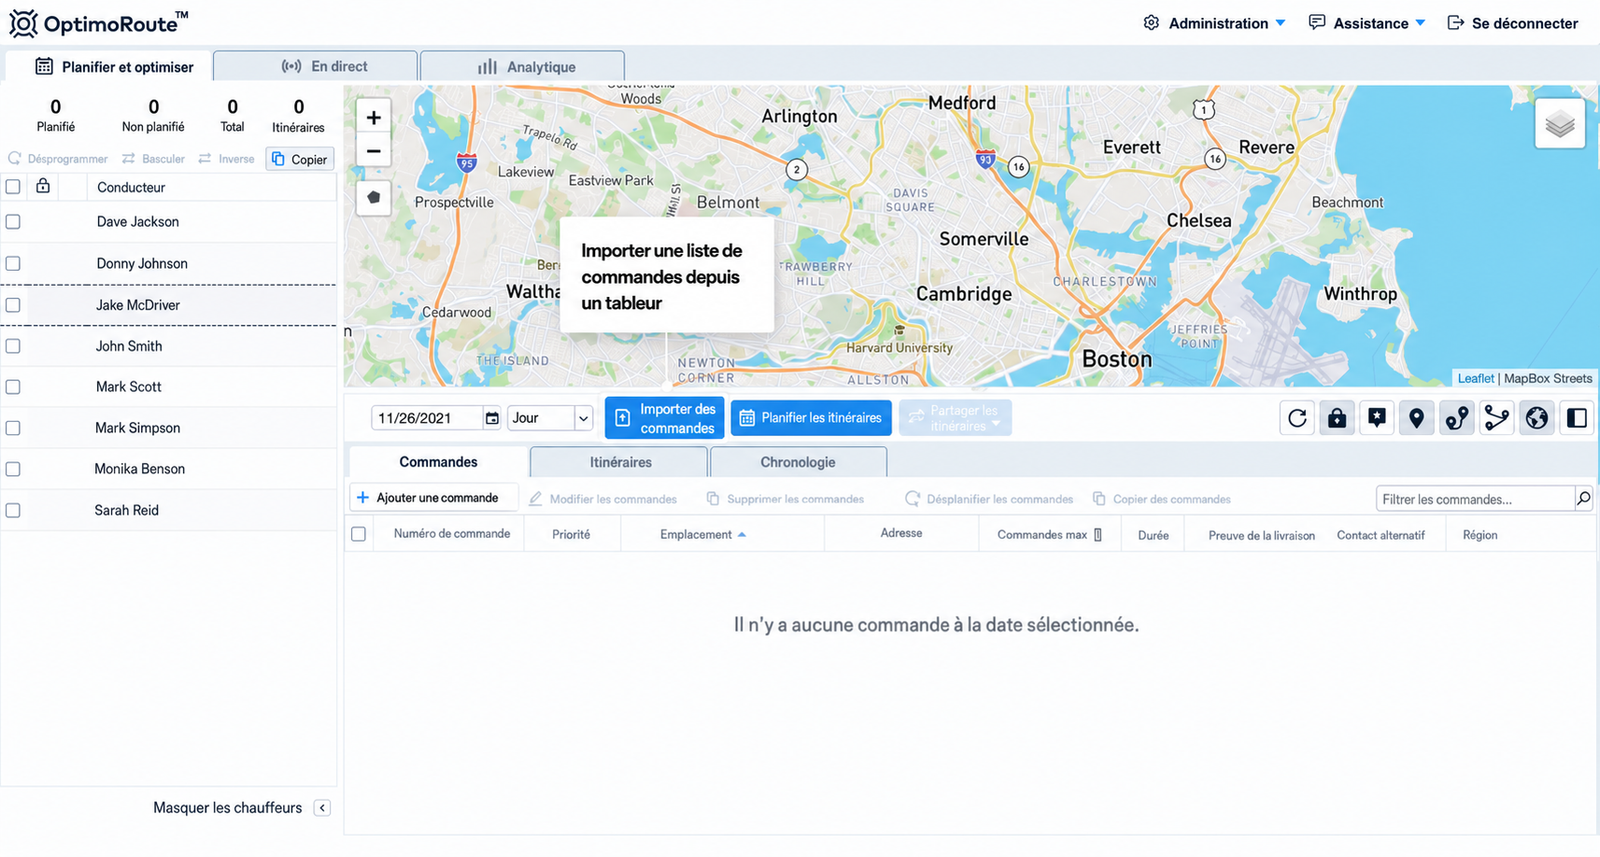Click the Durée column header
The width and height of the screenshot is (1600, 857).
(x=1153, y=536)
